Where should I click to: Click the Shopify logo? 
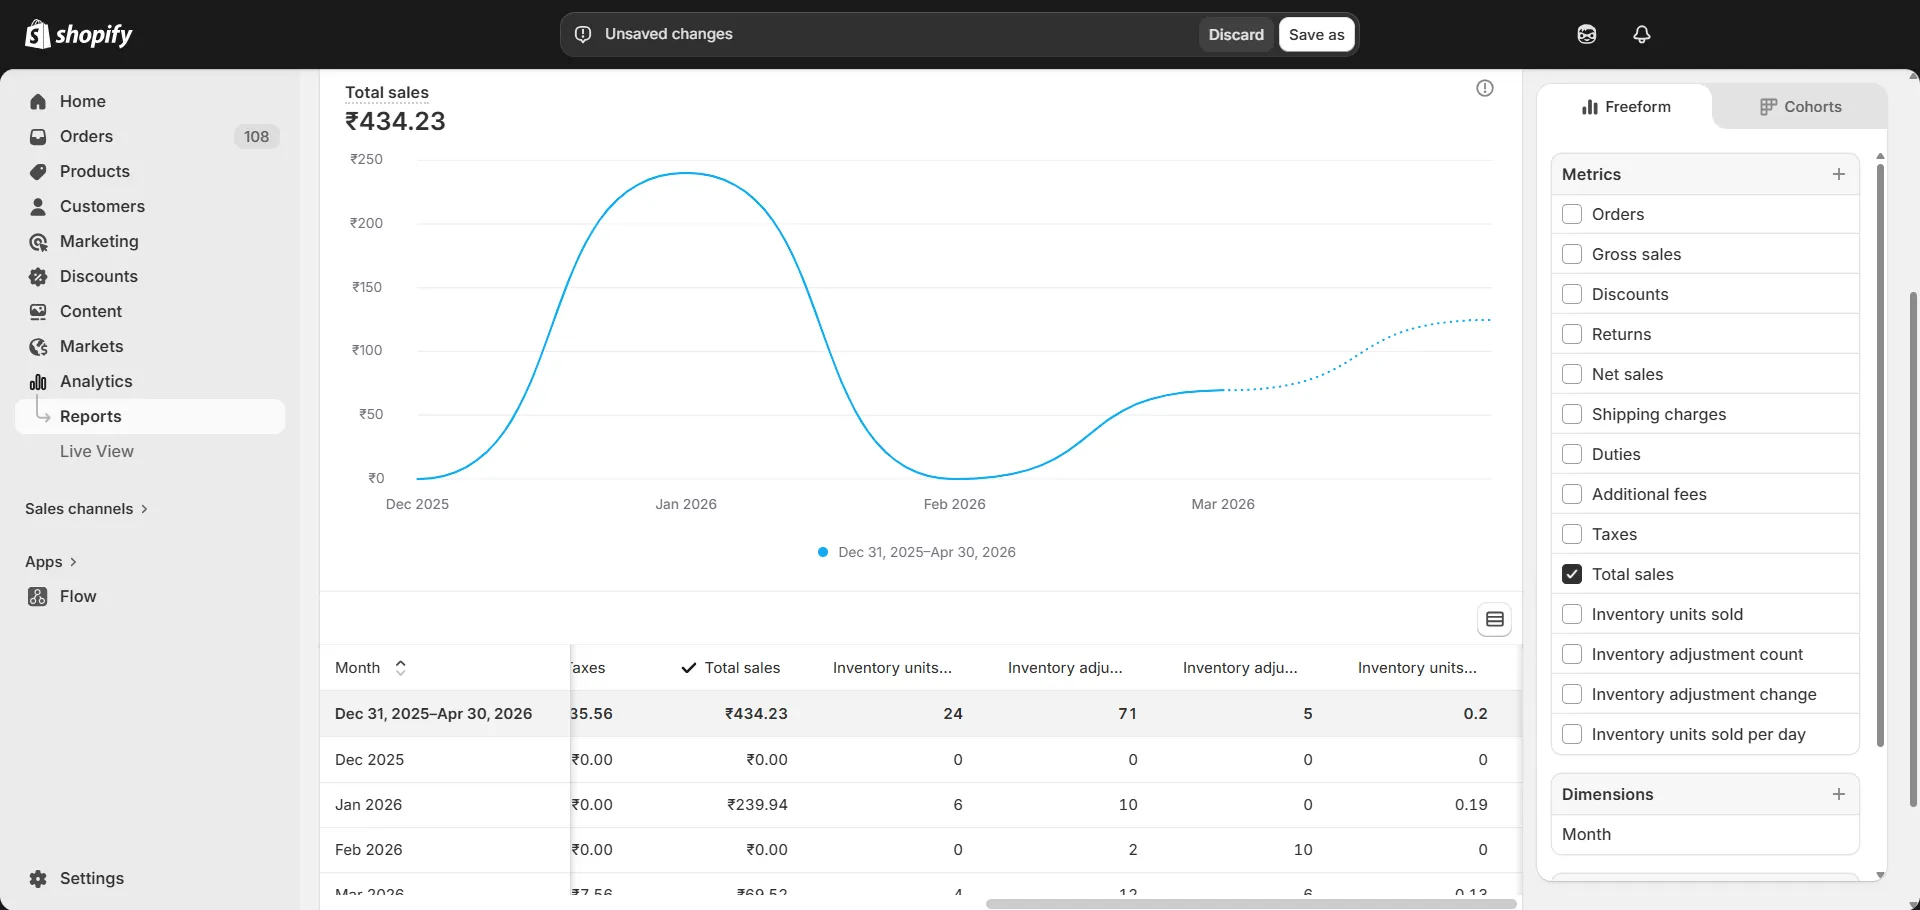78,34
